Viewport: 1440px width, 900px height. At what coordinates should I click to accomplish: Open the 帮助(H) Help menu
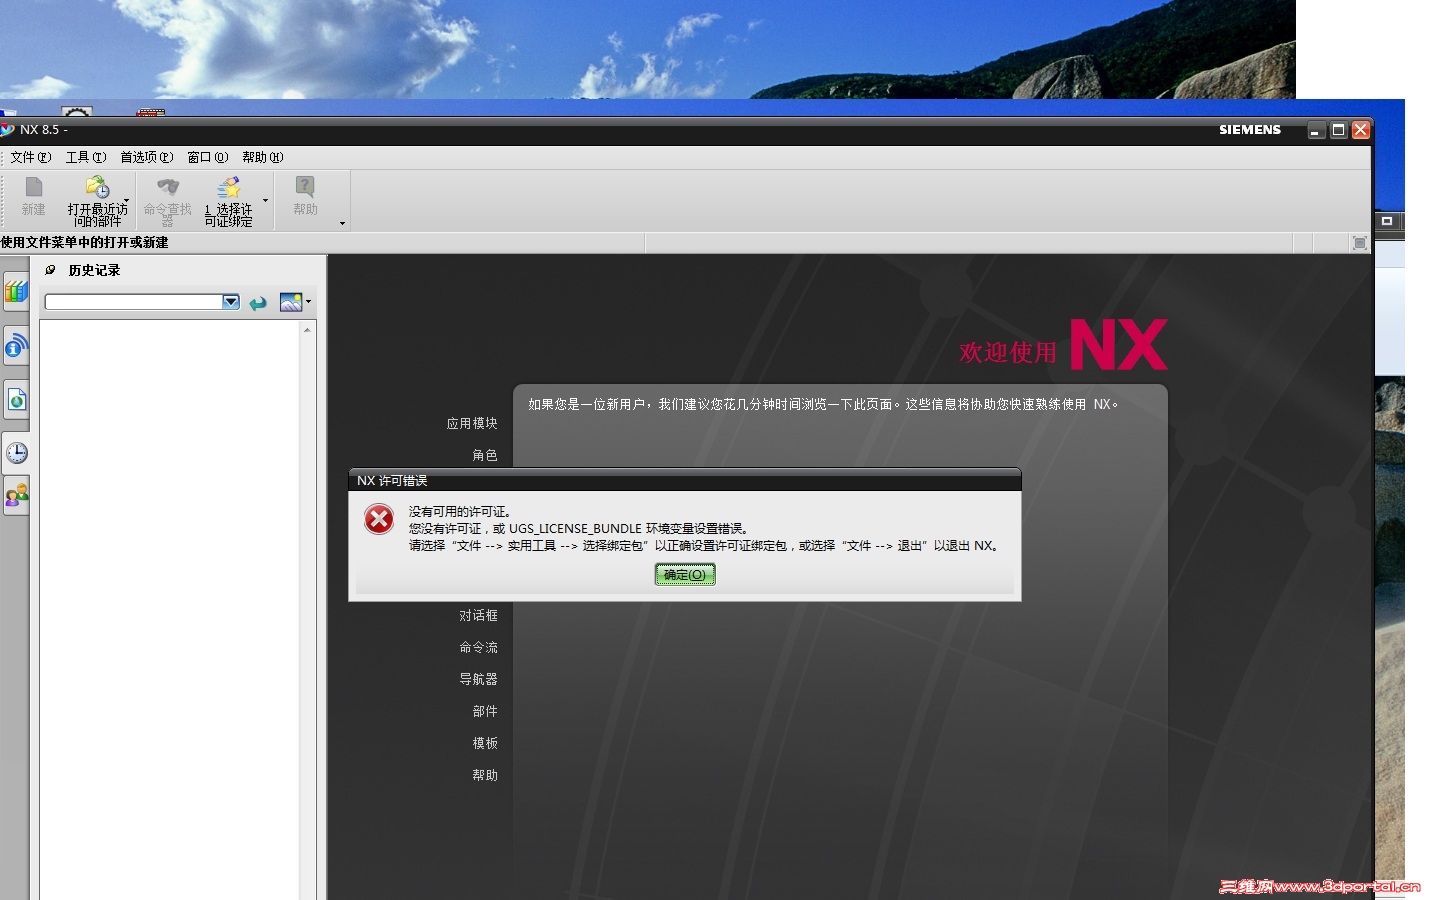point(263,157)
